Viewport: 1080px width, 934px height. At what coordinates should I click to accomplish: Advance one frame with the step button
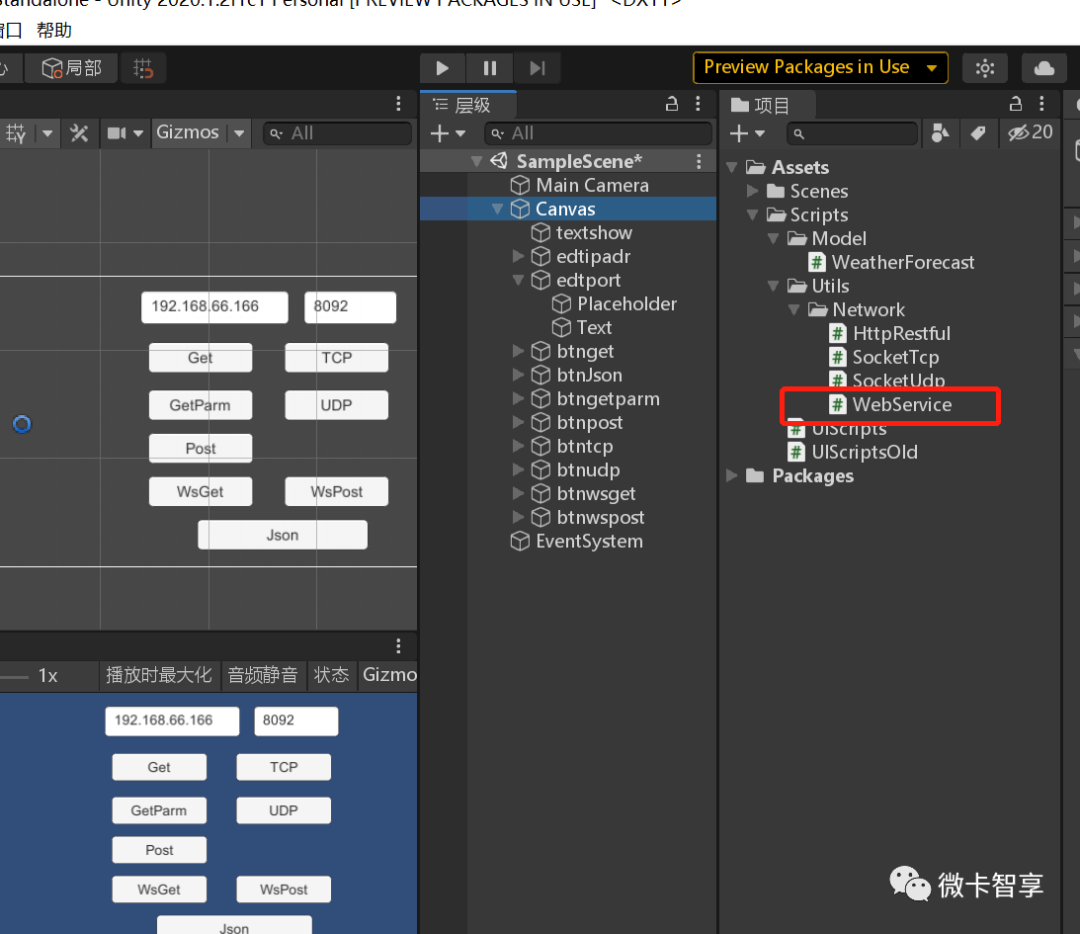[537, 68]
